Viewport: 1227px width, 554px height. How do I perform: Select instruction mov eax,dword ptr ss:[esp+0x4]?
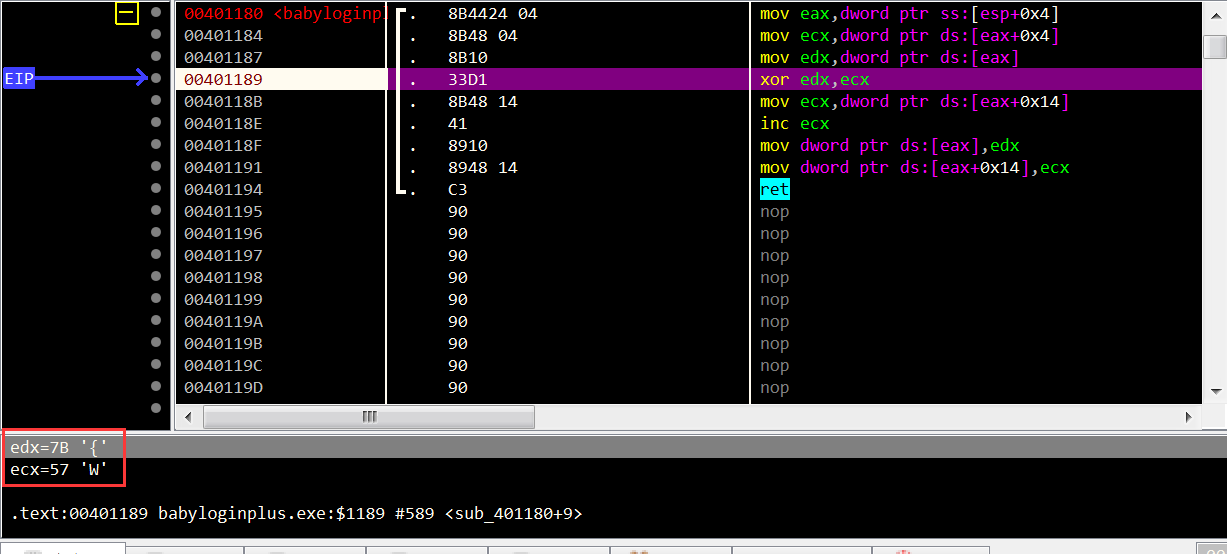[x=909, y=13]
